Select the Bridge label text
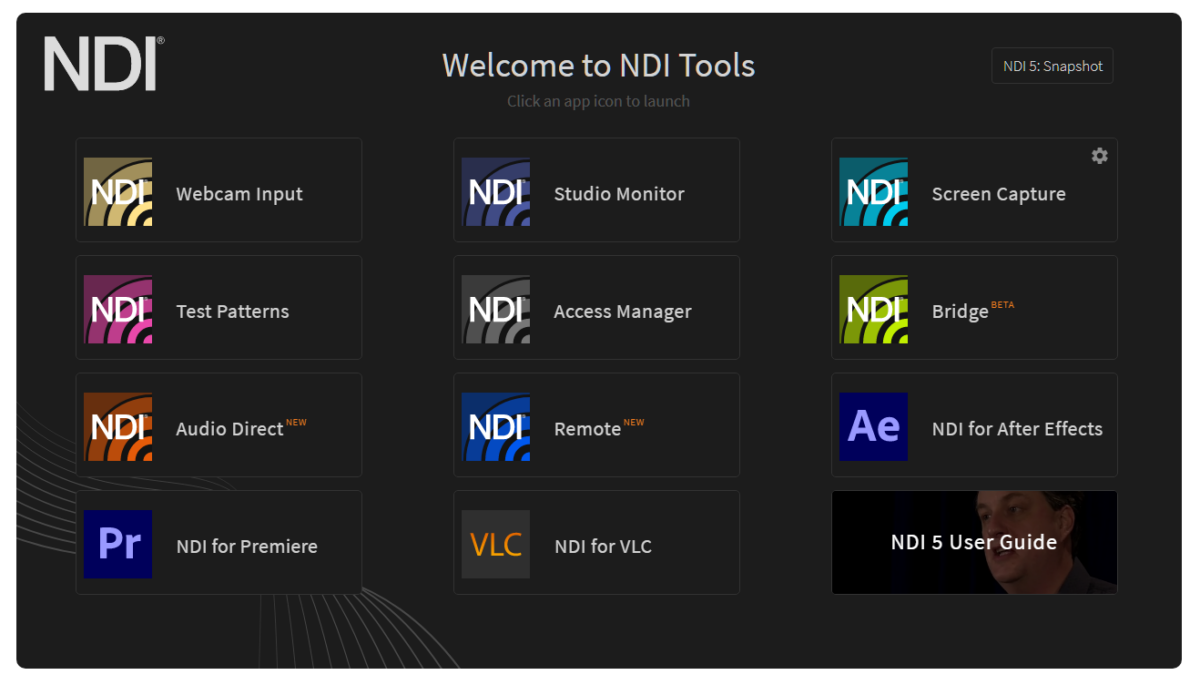The image size is (1200, 685). point(960,312)
